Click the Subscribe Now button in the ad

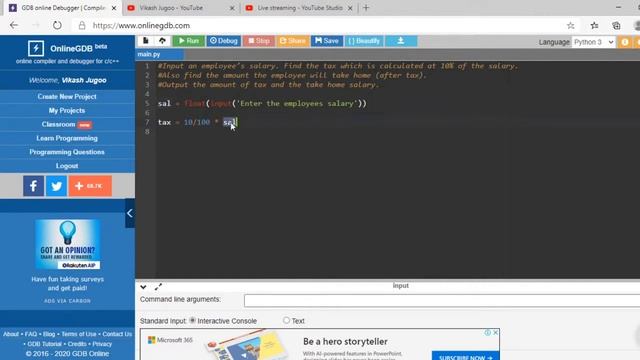point(466,356)
